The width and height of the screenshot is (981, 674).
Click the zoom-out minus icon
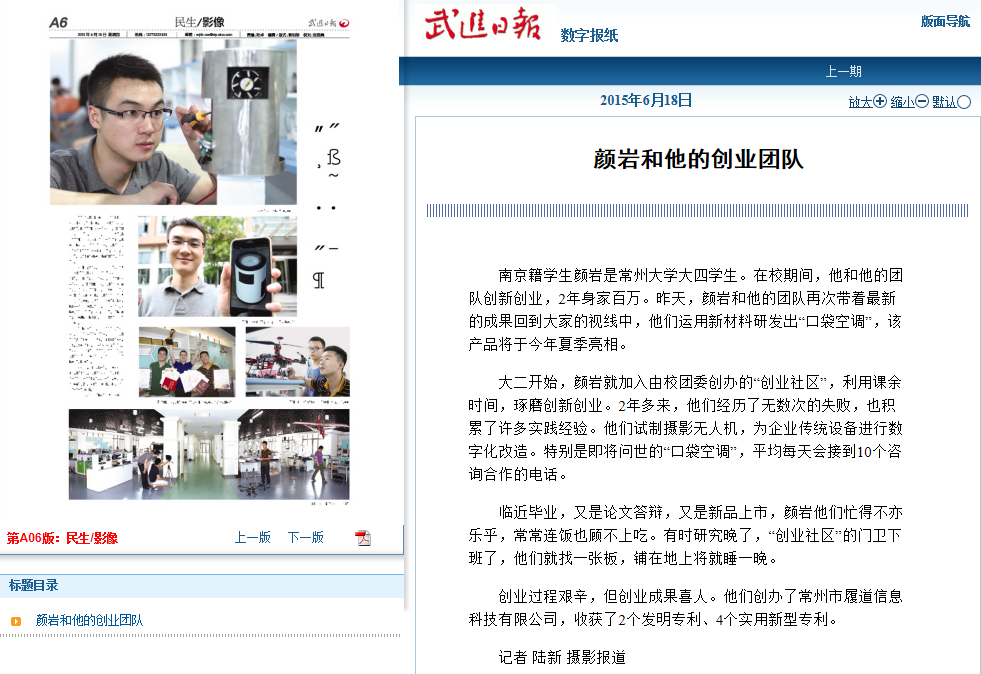tap(922, 101)
